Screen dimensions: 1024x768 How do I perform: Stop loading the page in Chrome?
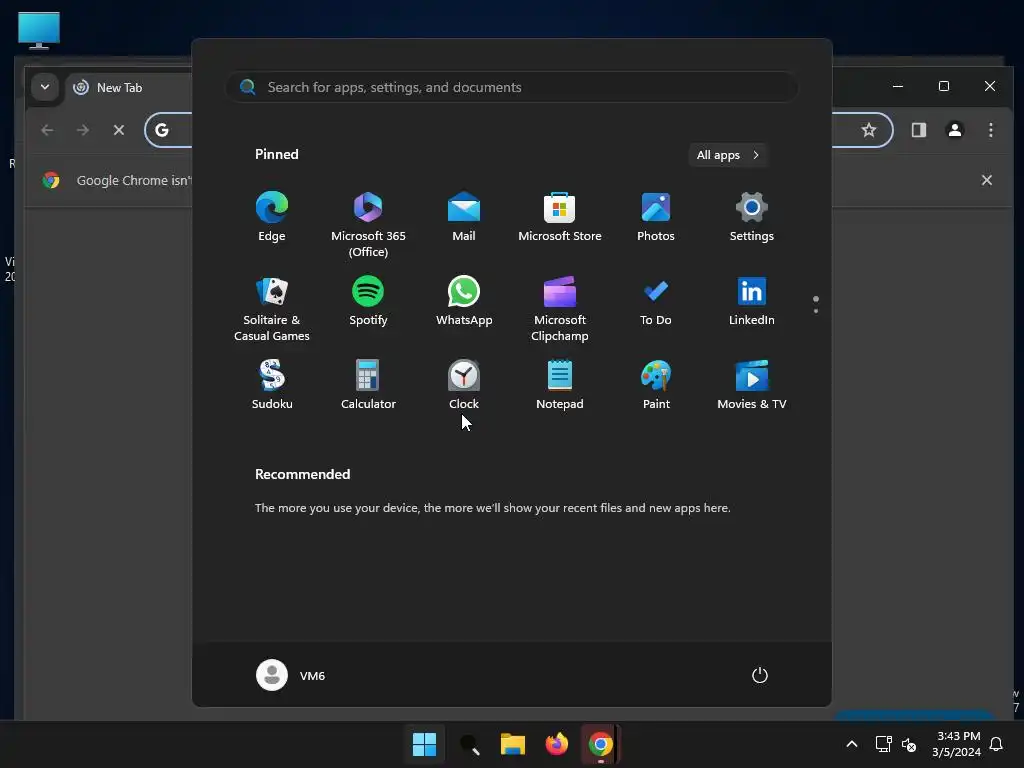(119, 130)
